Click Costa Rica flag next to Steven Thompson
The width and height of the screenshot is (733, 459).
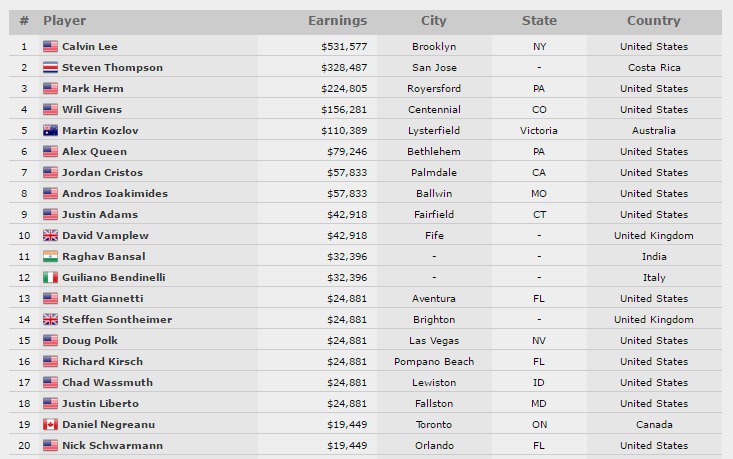point(50,67)
